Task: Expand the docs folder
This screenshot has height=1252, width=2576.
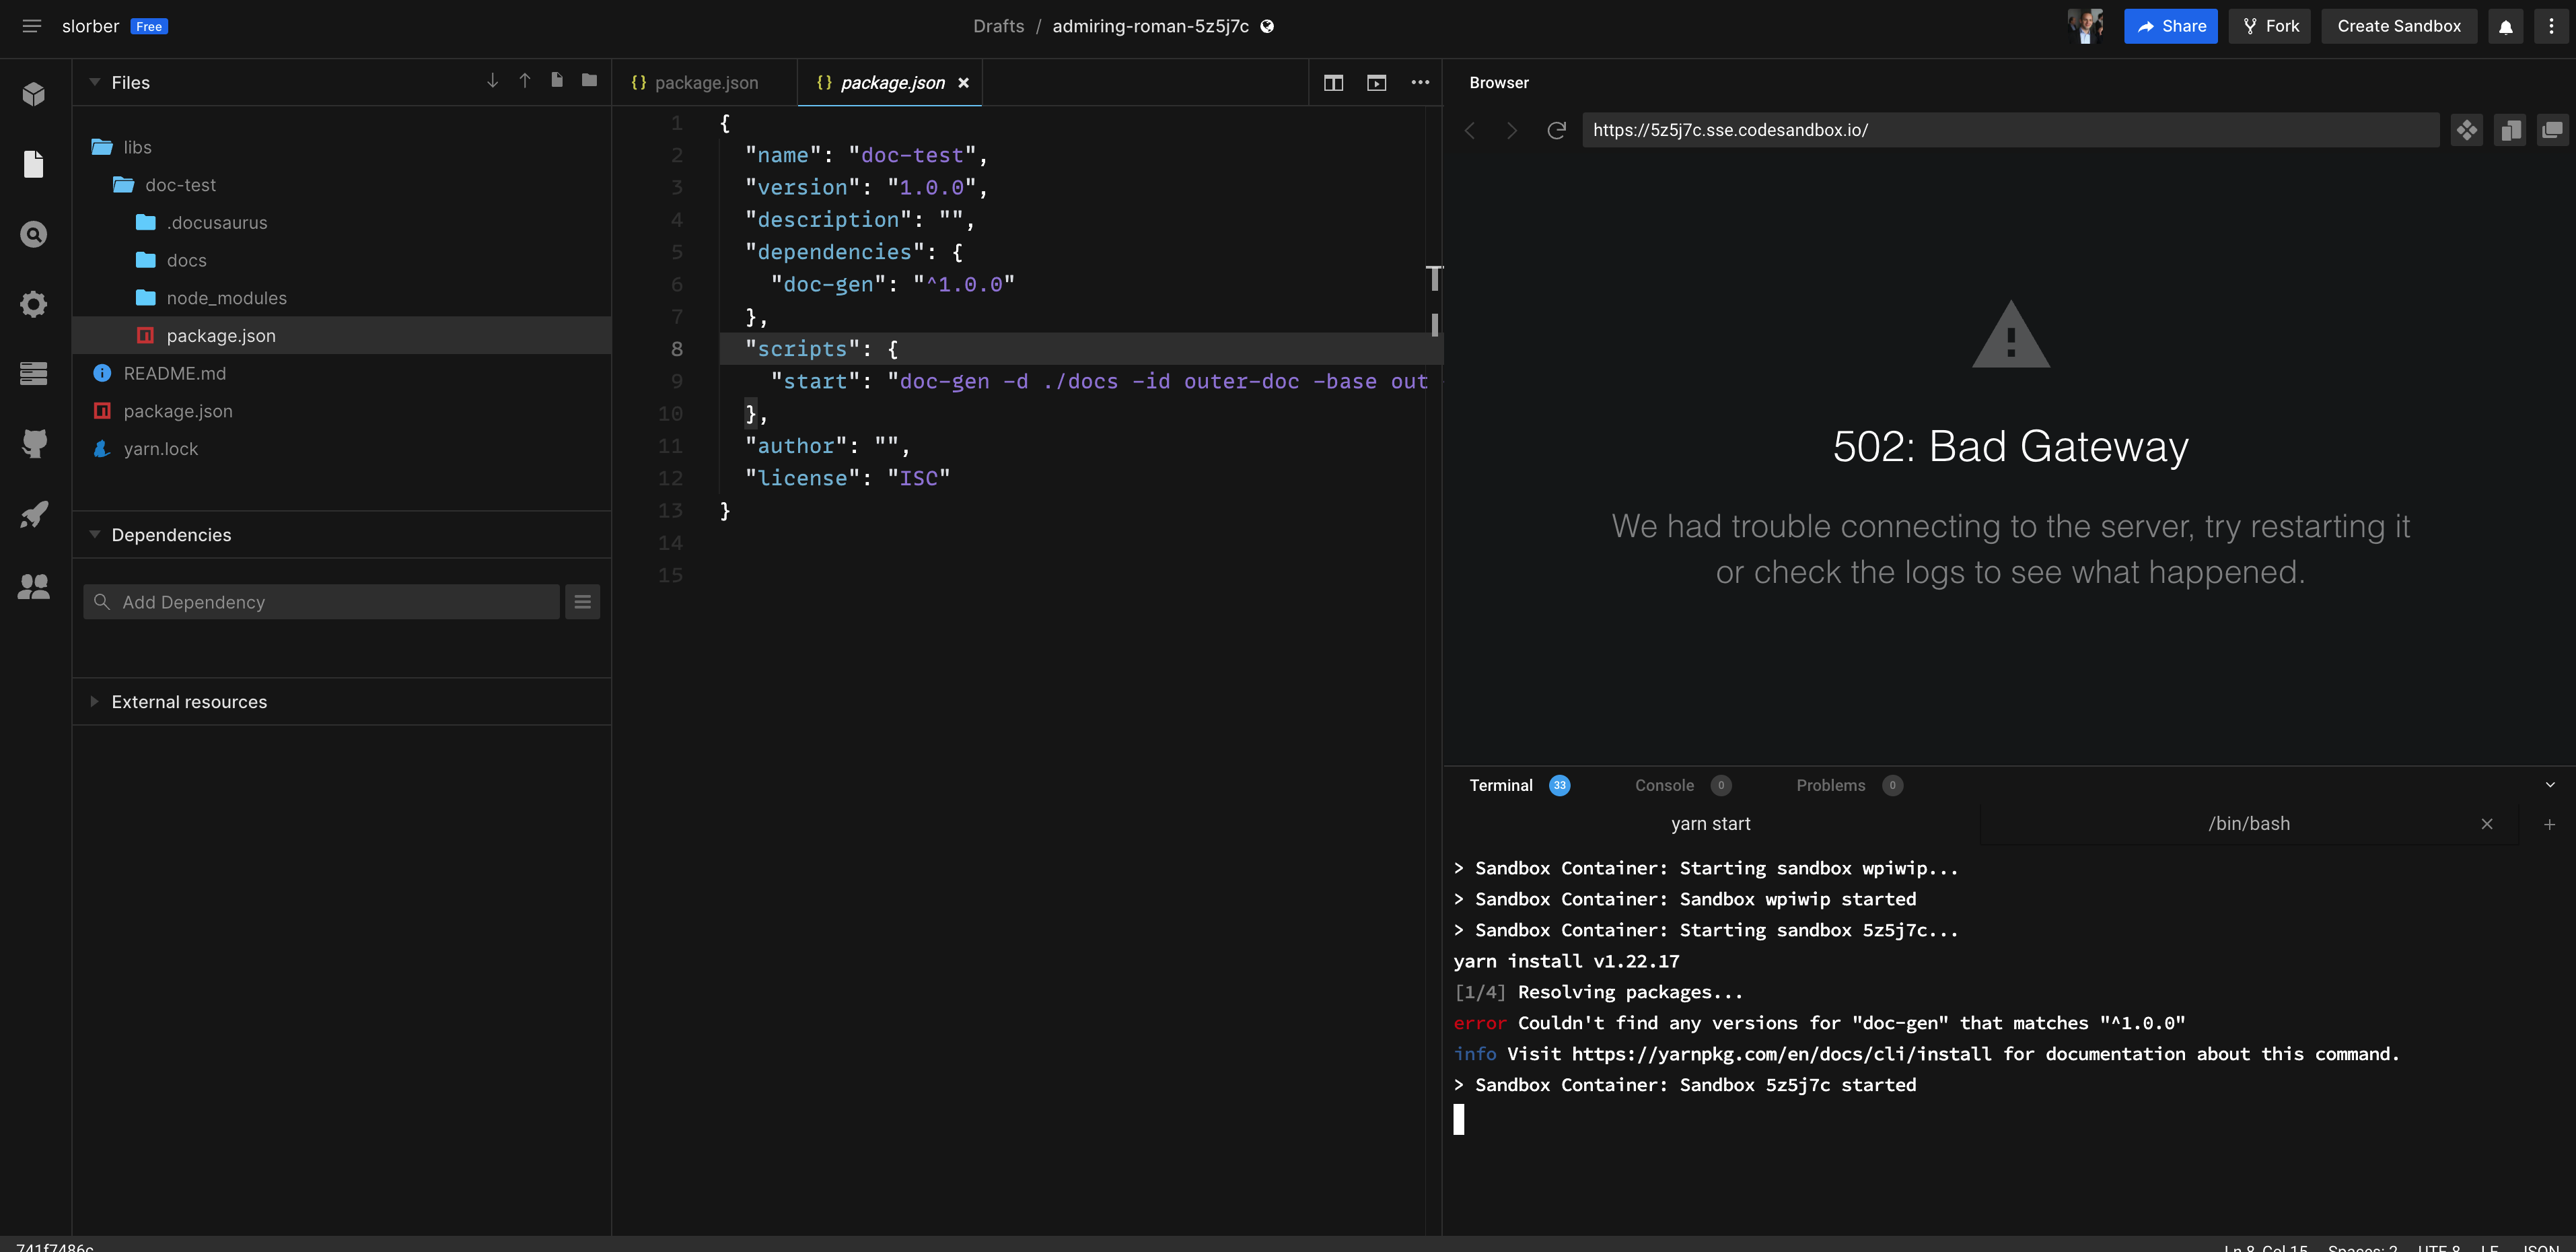Action: [342, 260]
